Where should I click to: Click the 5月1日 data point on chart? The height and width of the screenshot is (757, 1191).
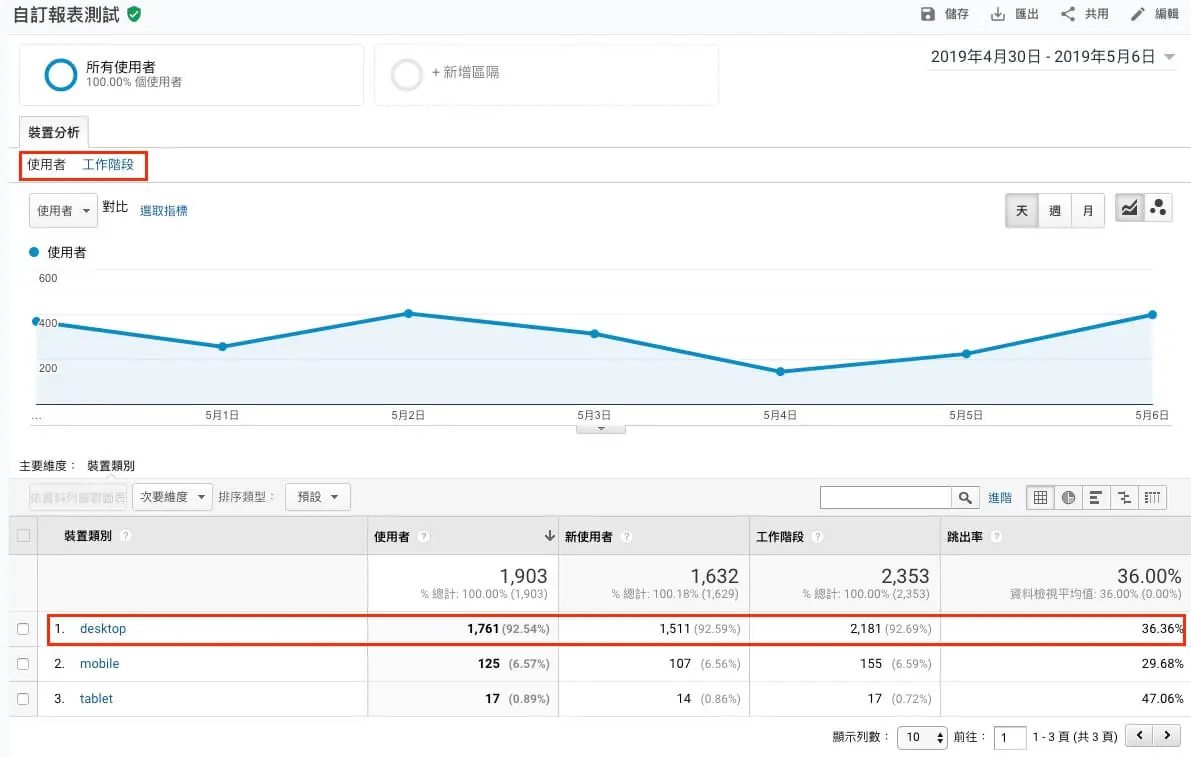point(223,347)
